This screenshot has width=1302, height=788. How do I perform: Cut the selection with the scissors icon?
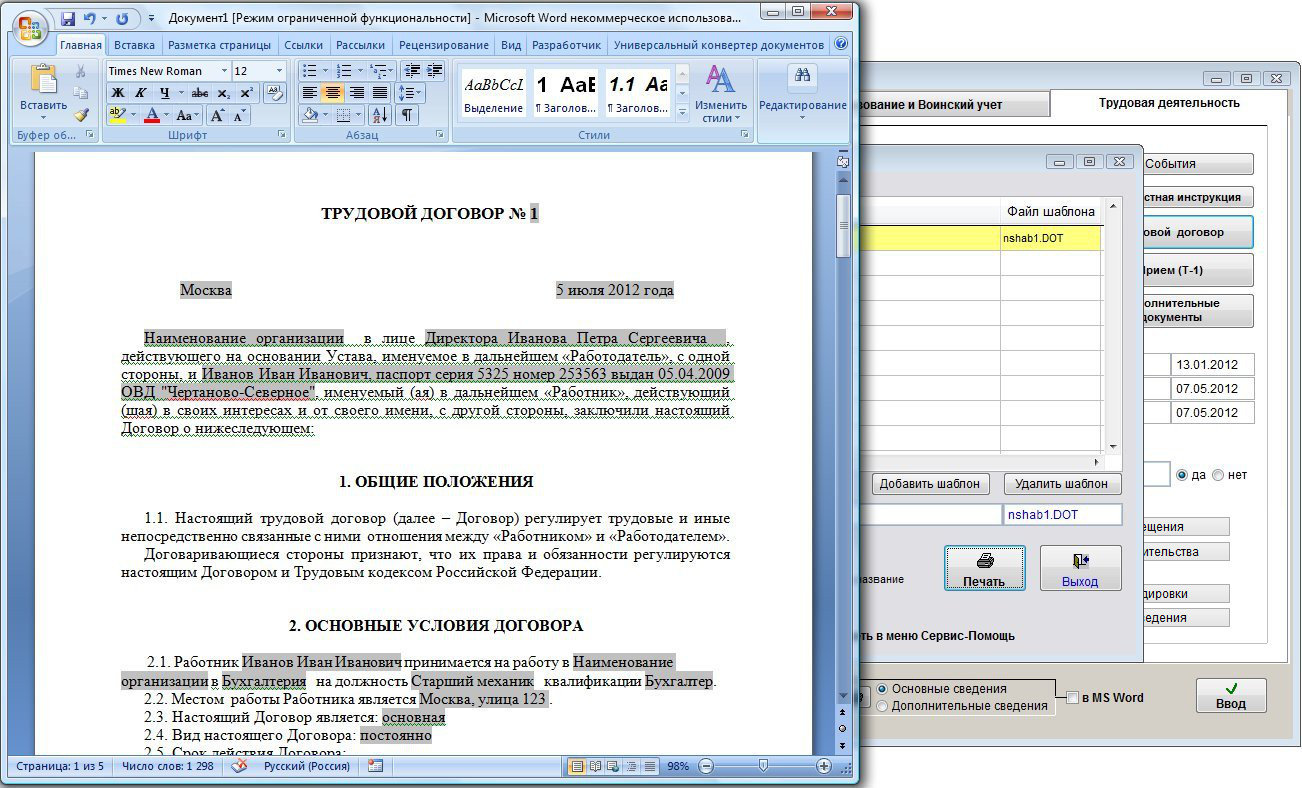pos(81,71)
